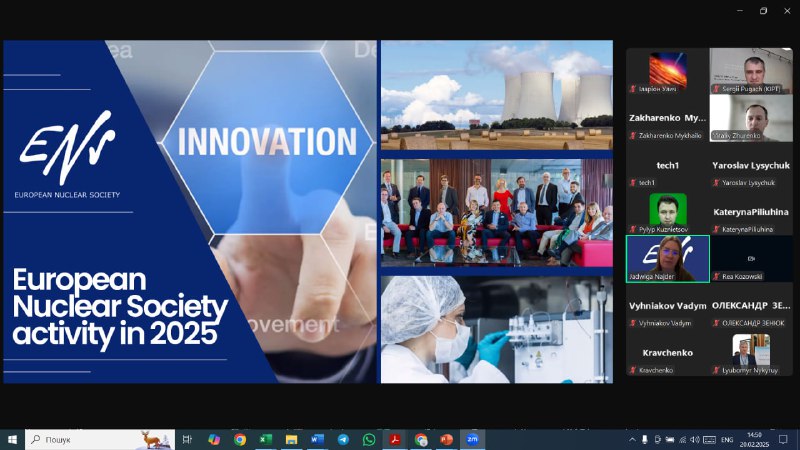This screenshot has width=800, height=450.
Task: Click the large 'tech1' participant name
Action: [667, 165]
